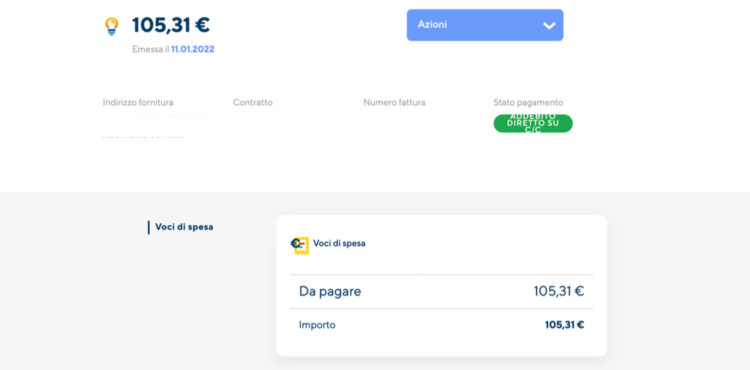750x370 pixels.
Task: Click the Importo row label
Action: [317, 325]
